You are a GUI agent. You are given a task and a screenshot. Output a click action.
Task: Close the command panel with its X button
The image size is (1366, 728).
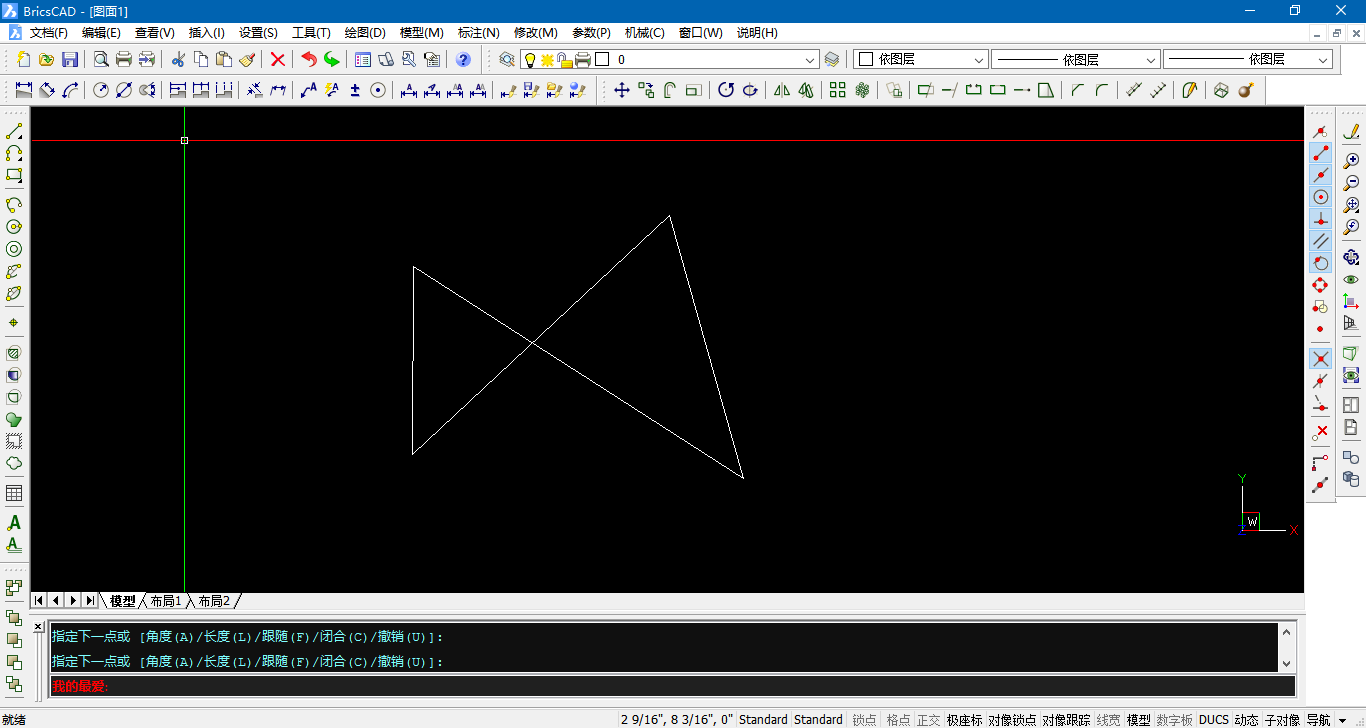click(38, 627)
